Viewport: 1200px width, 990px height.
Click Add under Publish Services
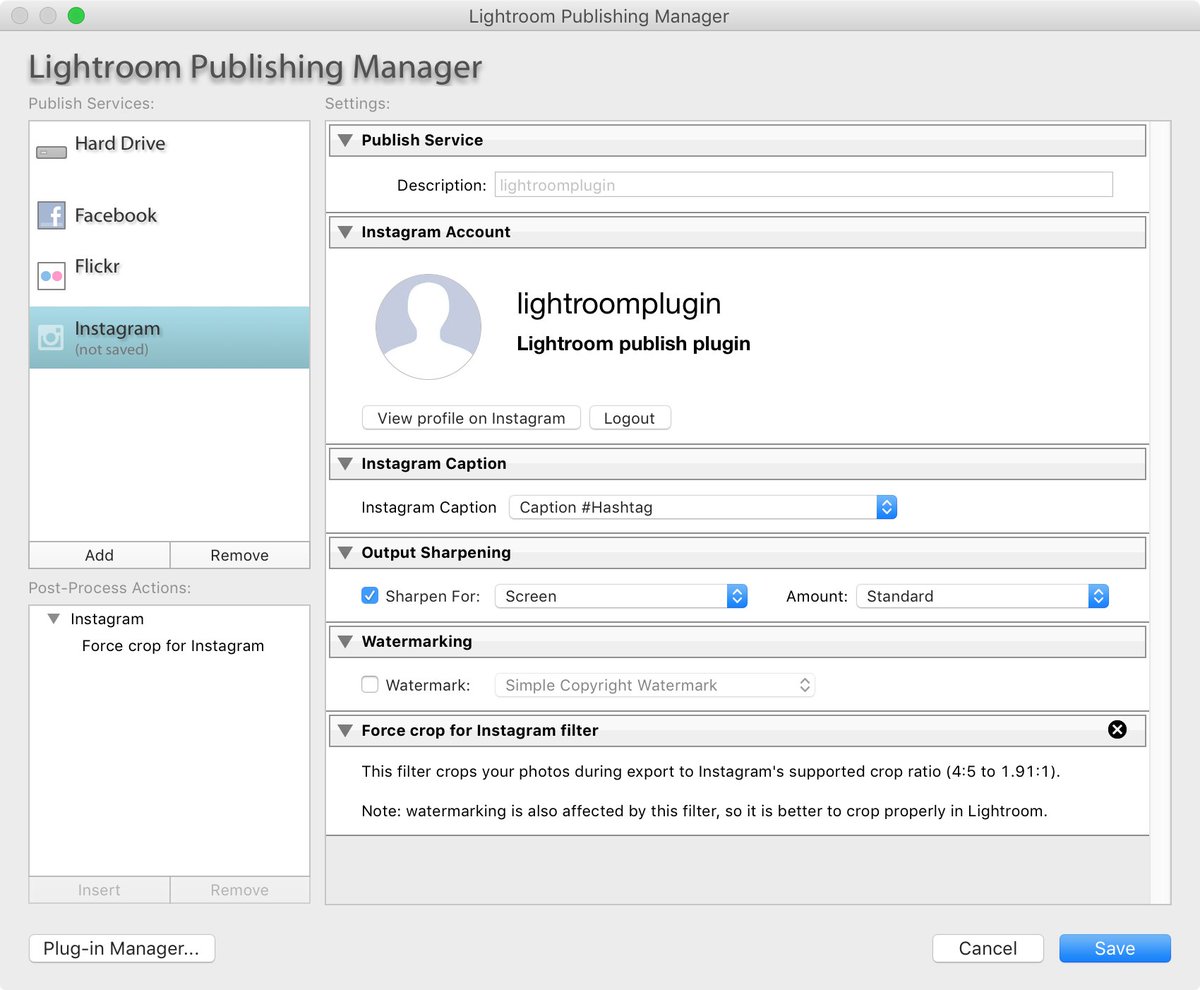coord(99,555)
